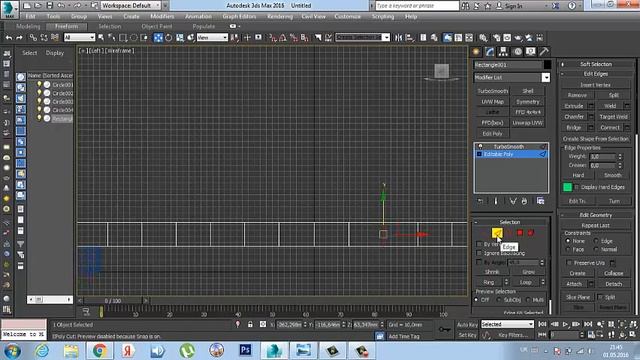Click the Collapse button in Edit Geometry

613,273
